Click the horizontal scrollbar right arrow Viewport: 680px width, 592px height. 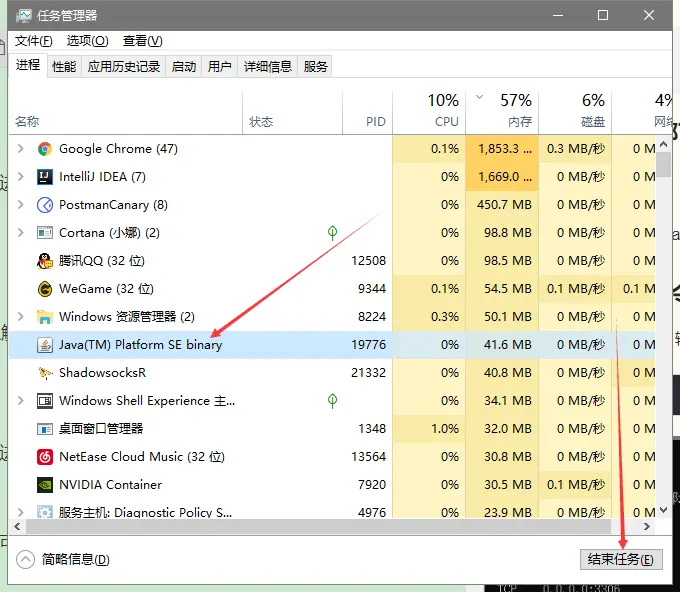(647, 527)
